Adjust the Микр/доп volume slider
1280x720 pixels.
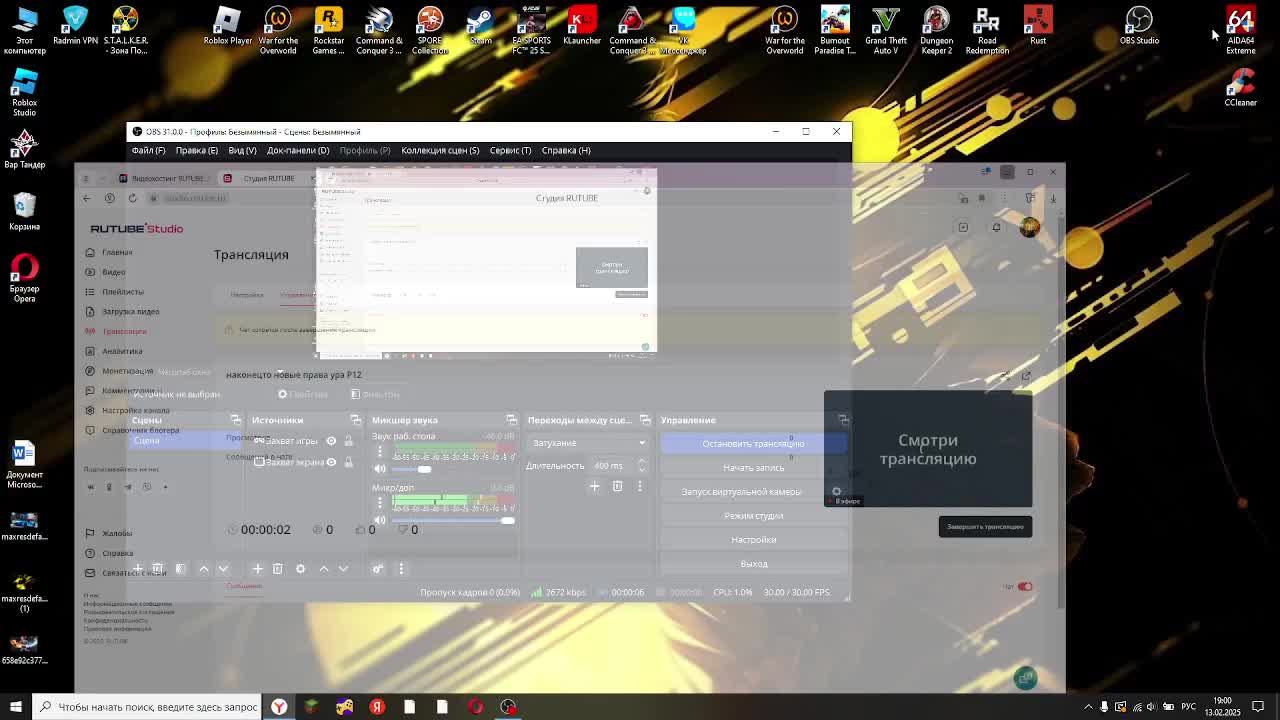coord(452,520)
